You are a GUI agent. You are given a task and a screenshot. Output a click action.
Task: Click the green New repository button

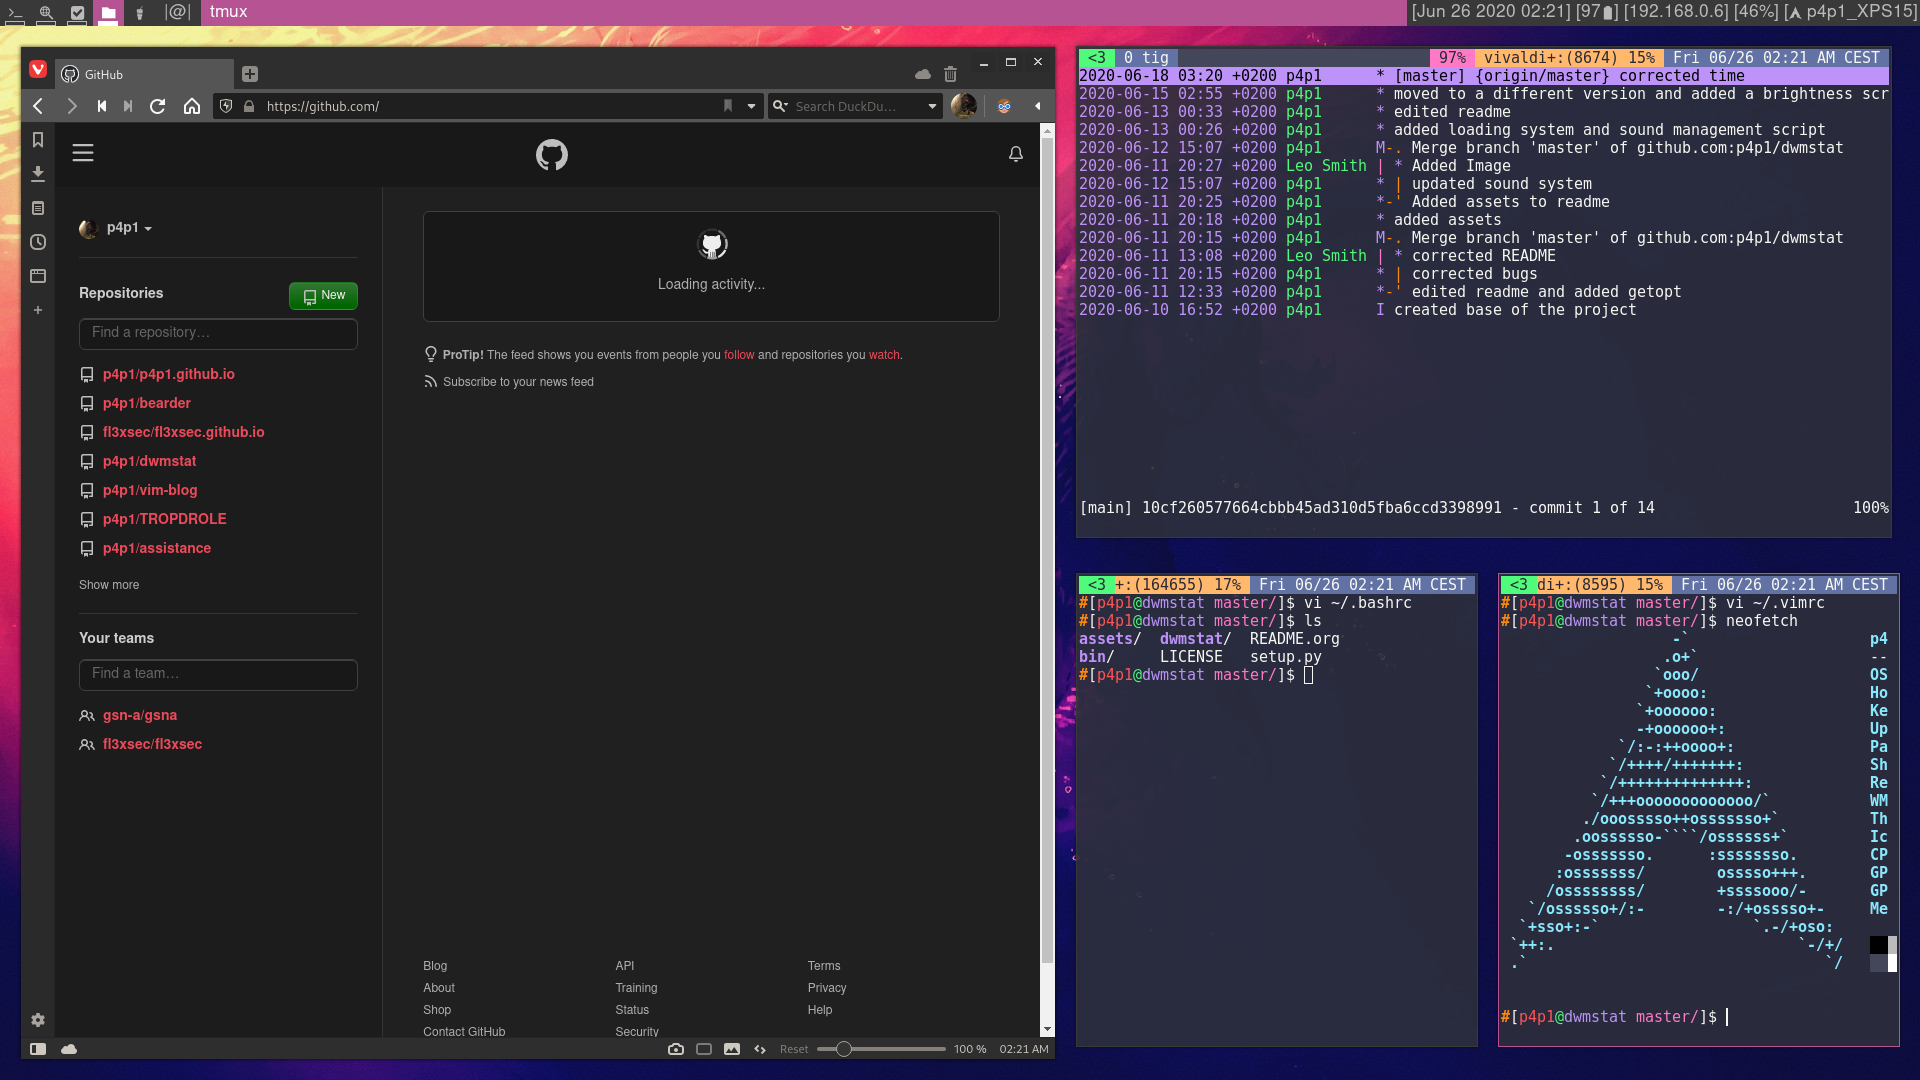(x=323, y=295)
